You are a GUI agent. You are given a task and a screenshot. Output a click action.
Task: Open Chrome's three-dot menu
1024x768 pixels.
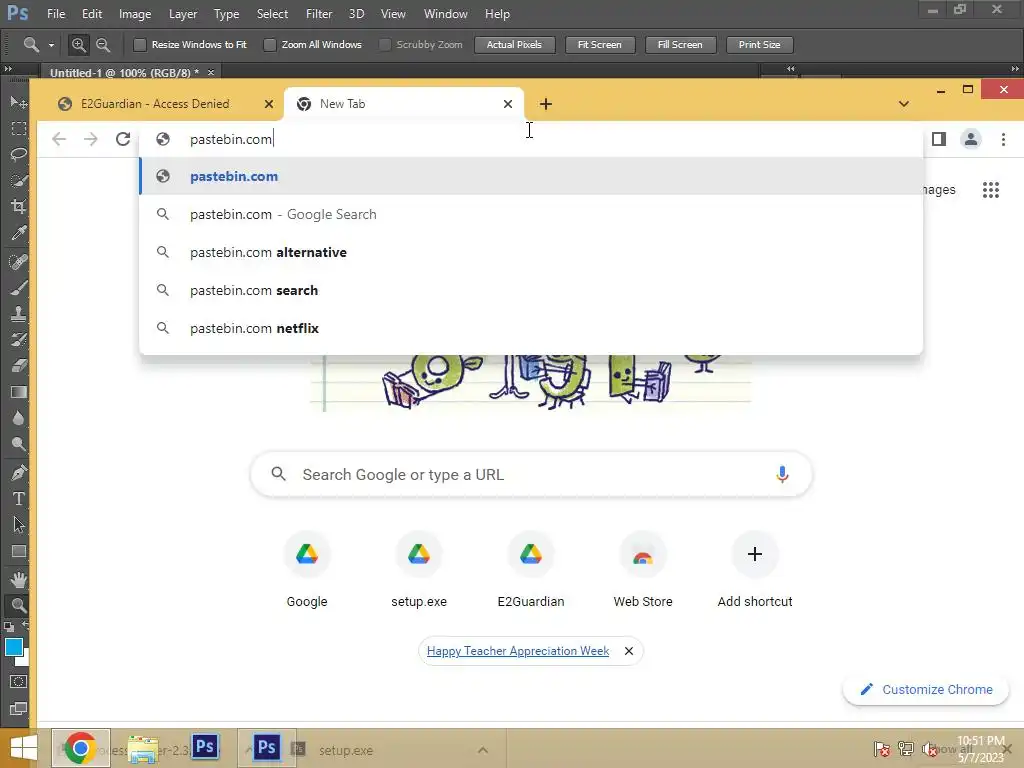[1003, 139]
